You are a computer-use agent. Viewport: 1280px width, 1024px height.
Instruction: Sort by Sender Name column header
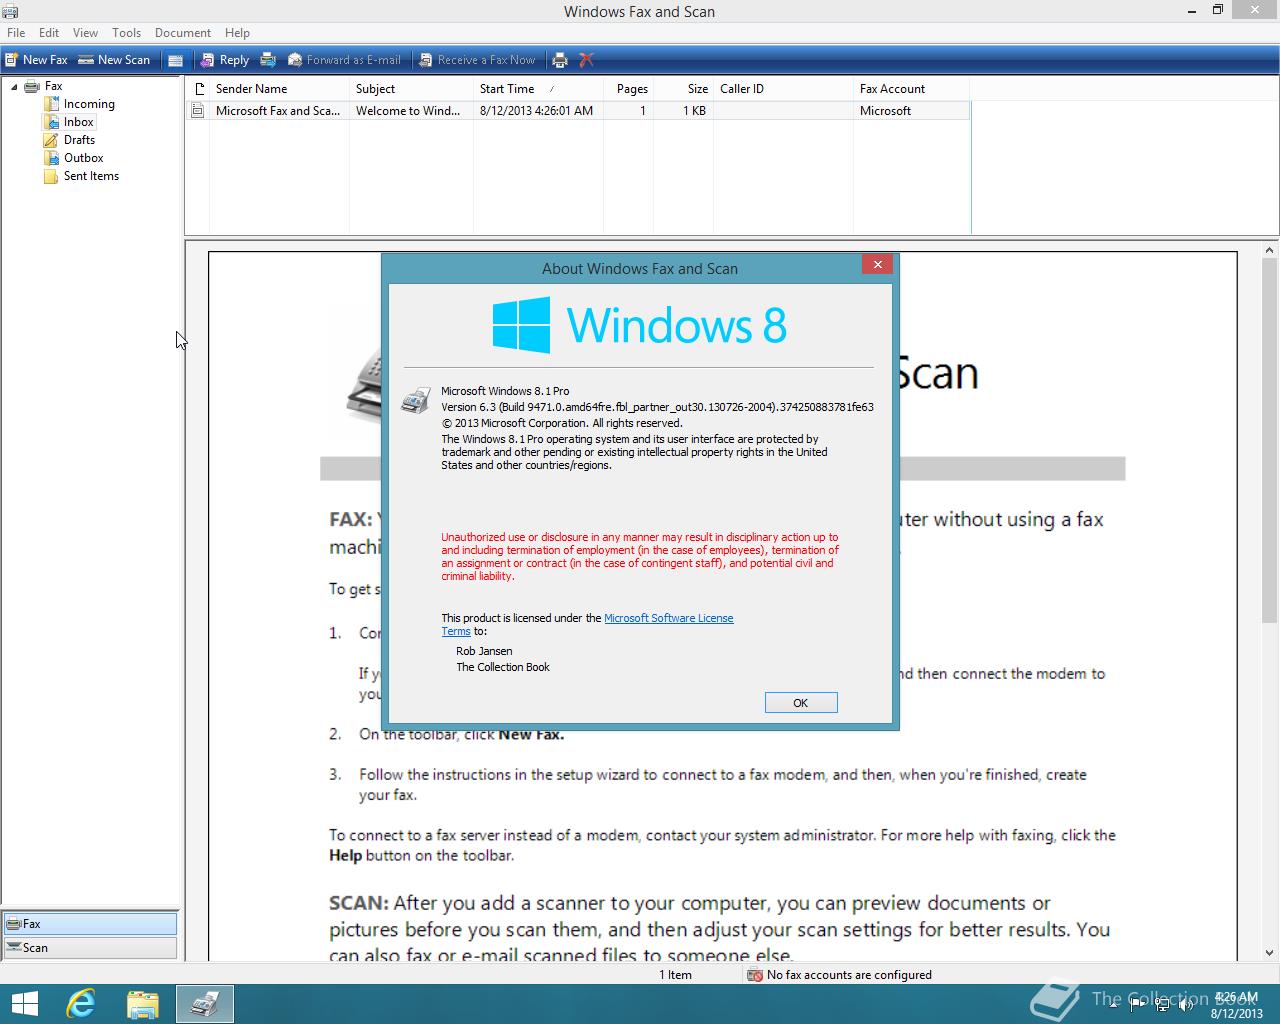tap(279, 89)
